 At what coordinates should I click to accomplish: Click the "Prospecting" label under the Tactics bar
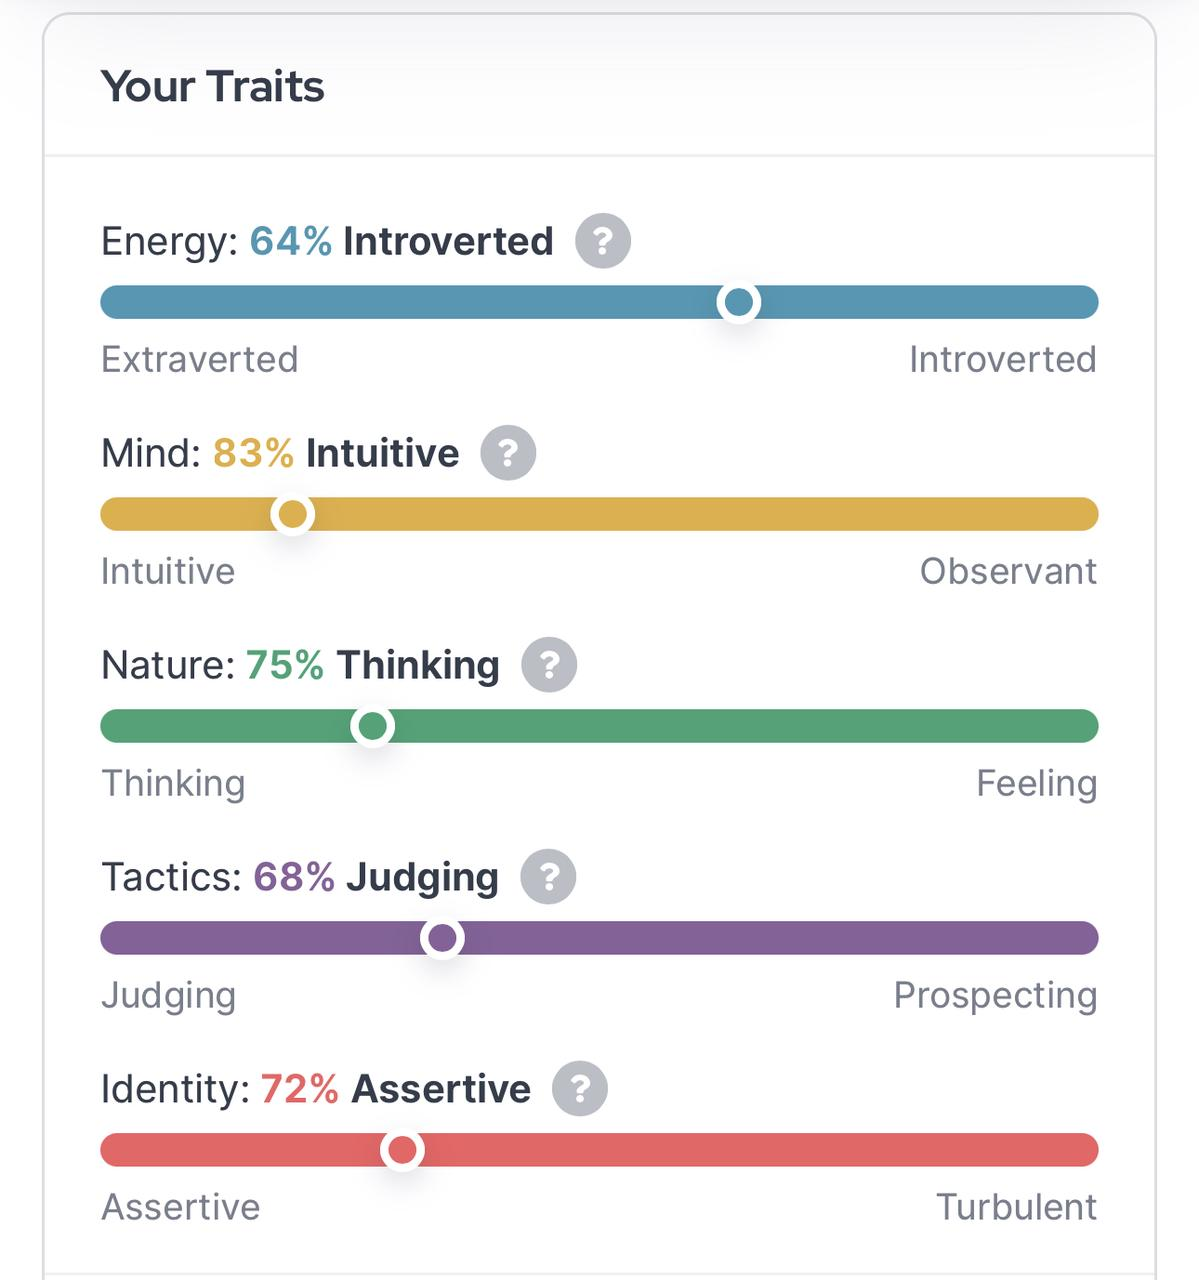(995, 995)
